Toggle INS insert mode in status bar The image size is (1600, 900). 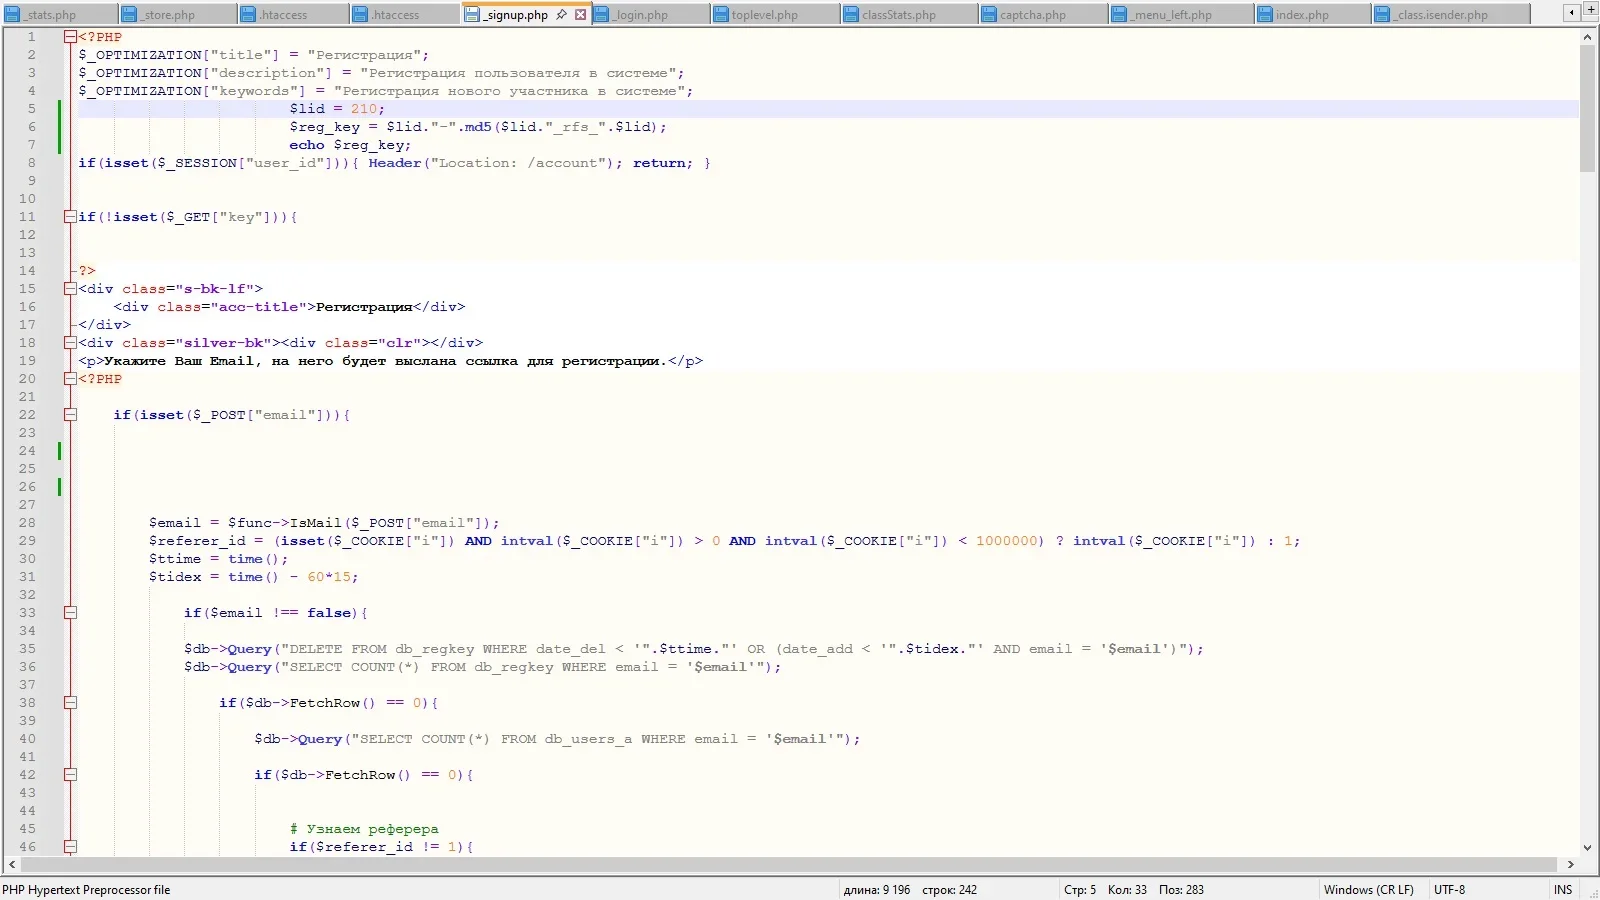coord(1563,890)
